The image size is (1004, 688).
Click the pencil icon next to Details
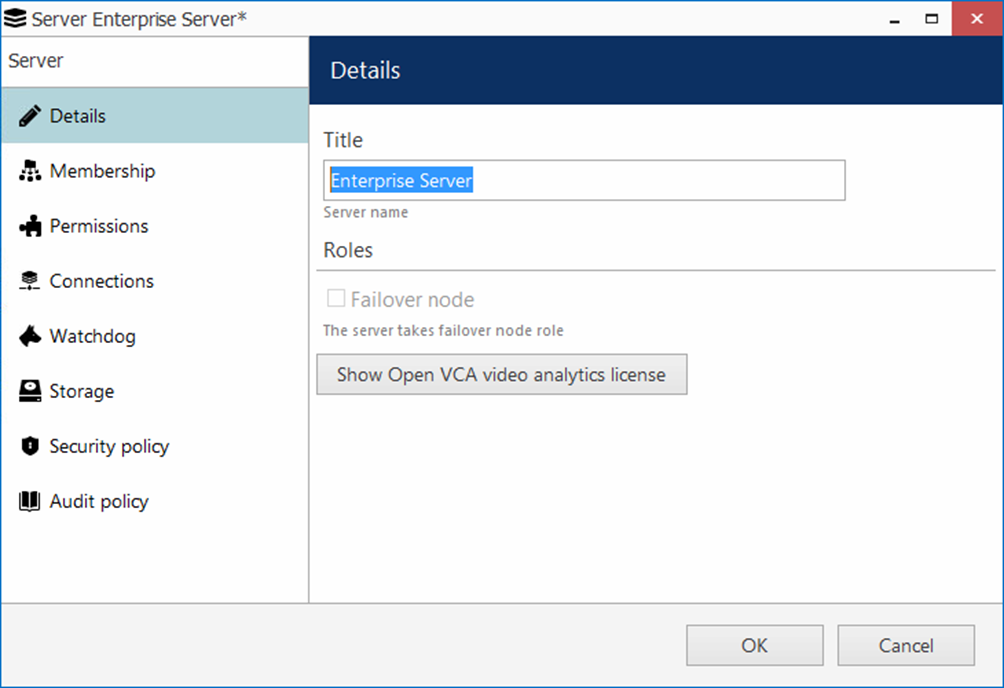30,116
